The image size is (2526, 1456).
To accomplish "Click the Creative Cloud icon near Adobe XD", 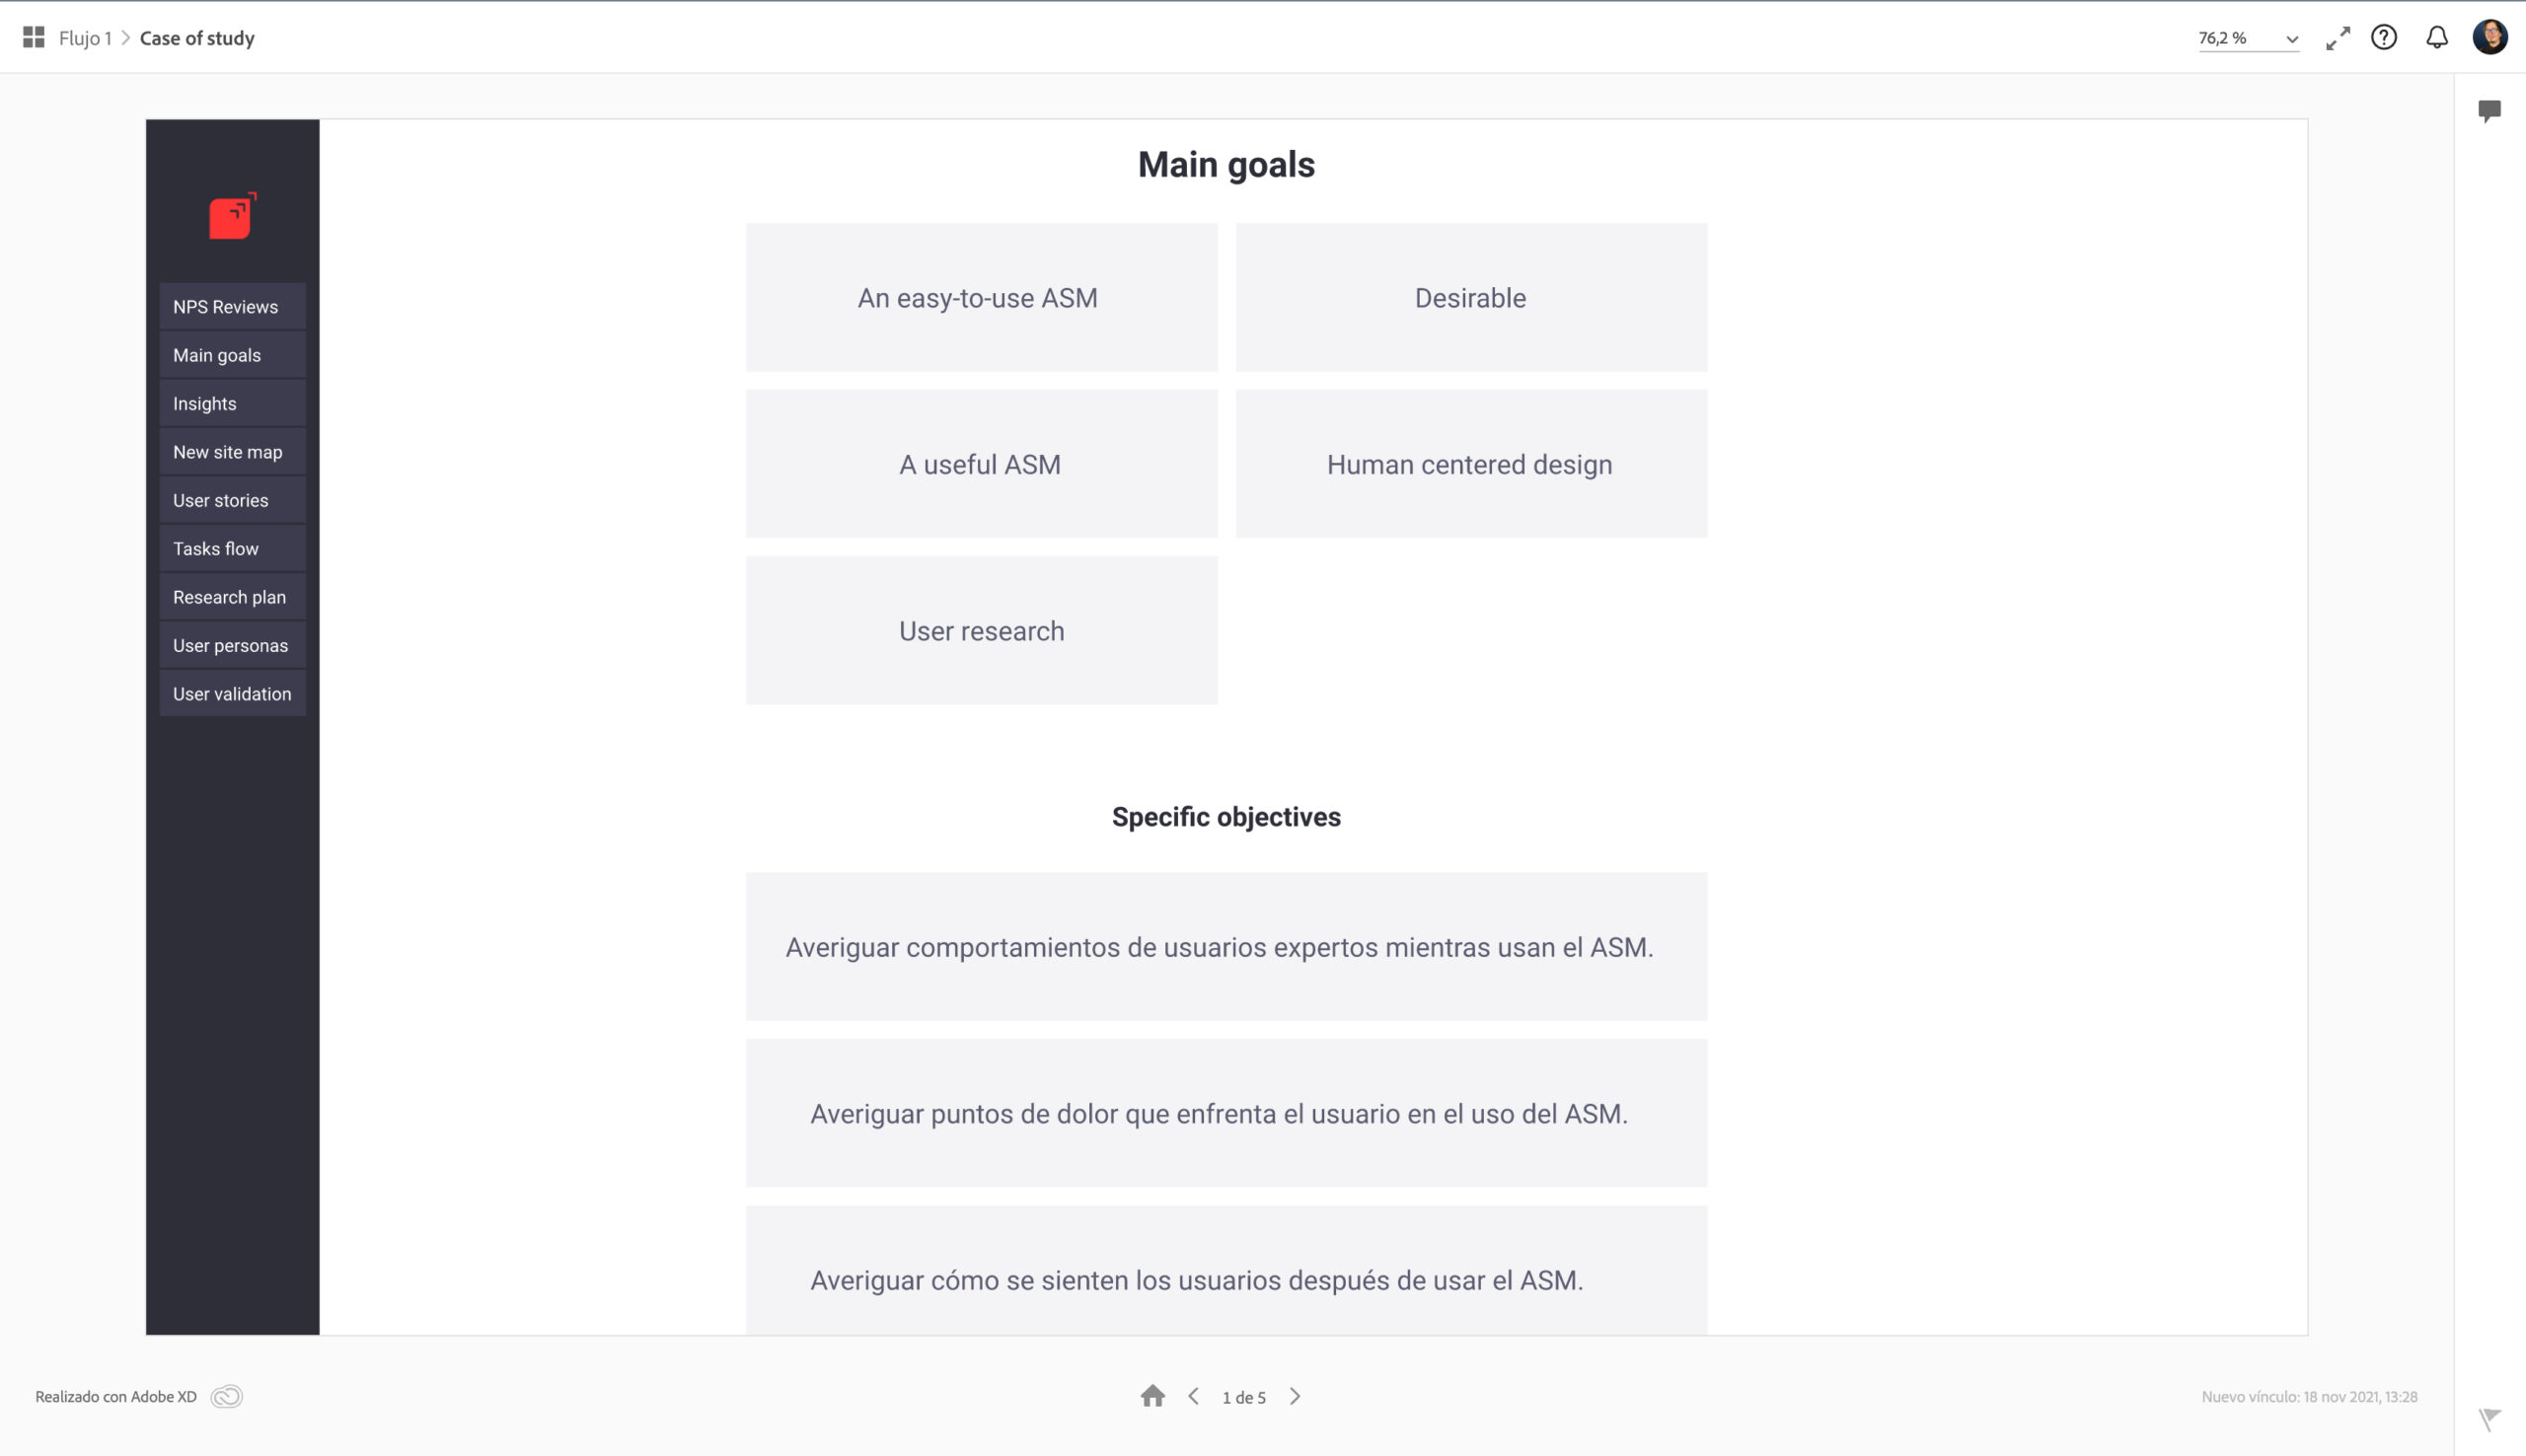I will pyautogui.click(x=227, y=1396).
